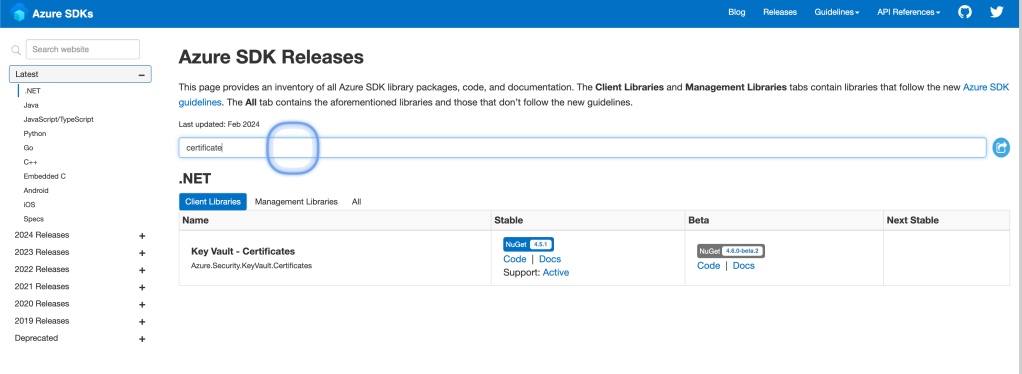Click the share link icon beside filter box
The height and width of the screenshot is (374, 1022).
click(x=1000, y=147)
